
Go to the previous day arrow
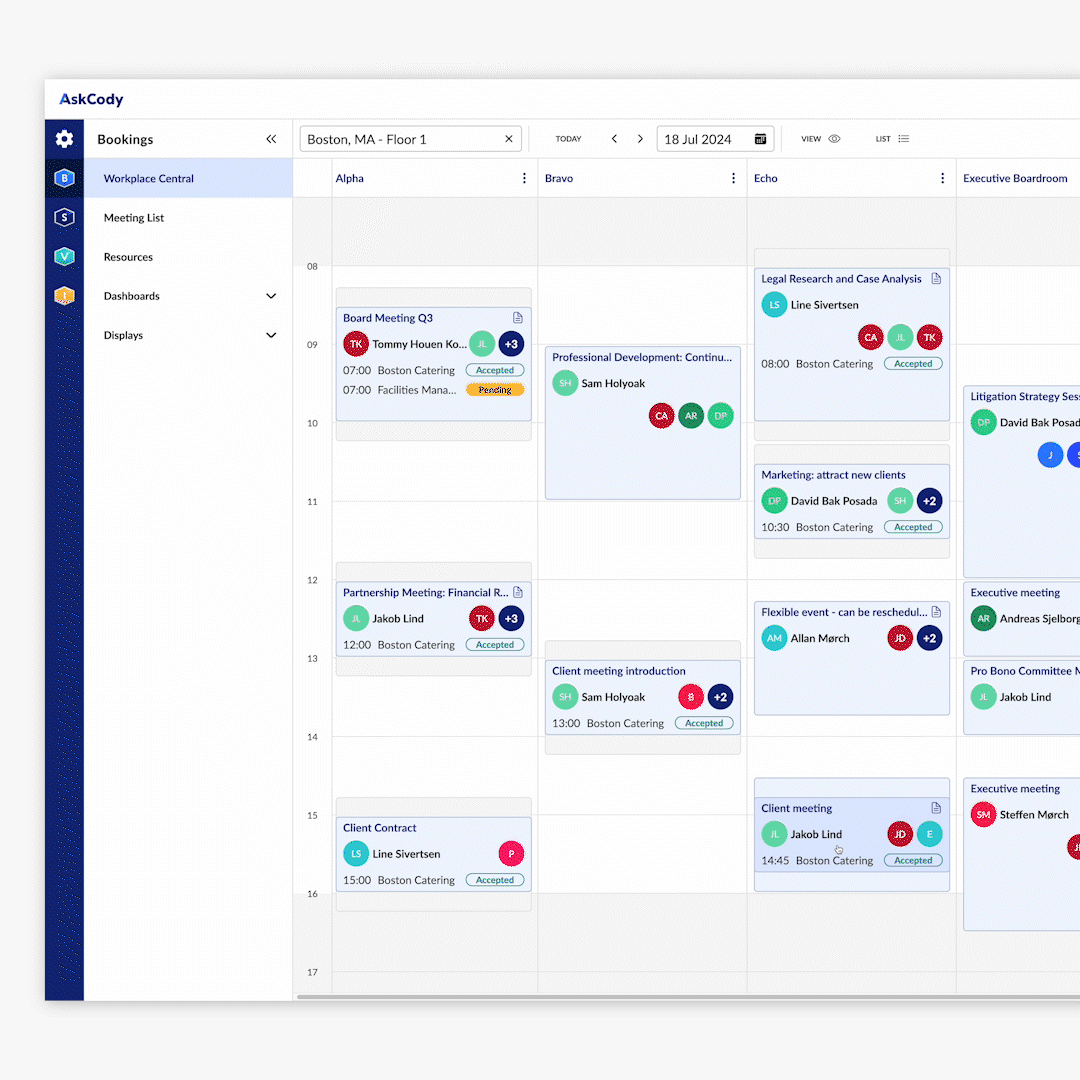point(614,139)
